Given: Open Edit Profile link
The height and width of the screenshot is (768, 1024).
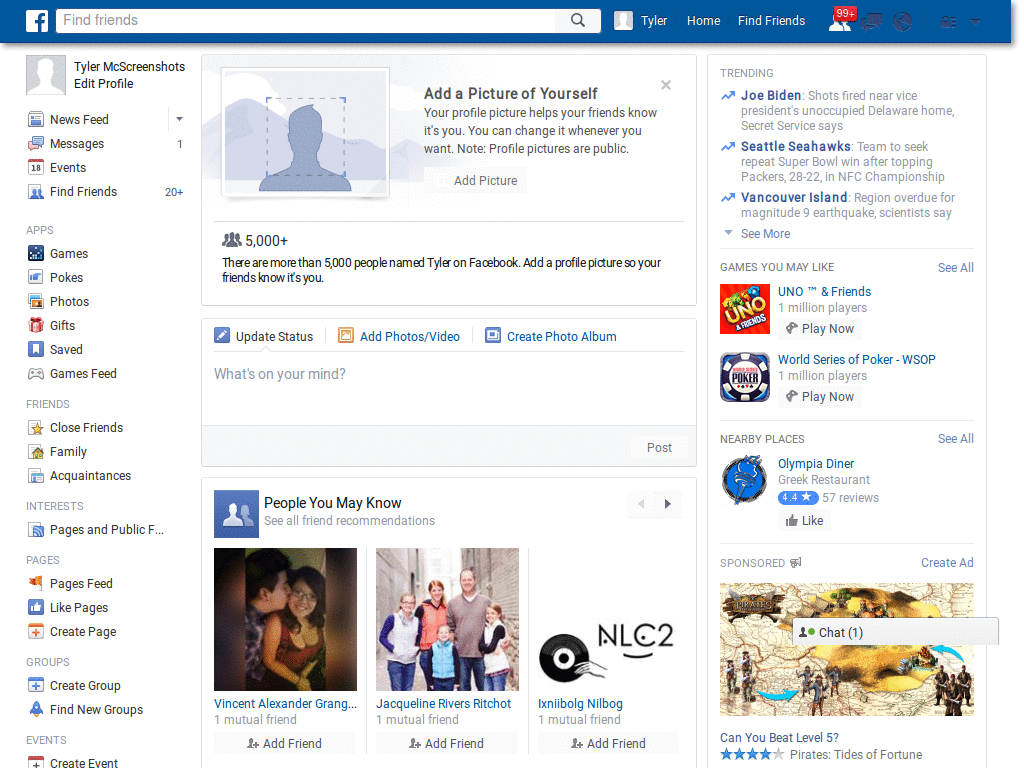Looking at the screenshot, I should (103, 84).
